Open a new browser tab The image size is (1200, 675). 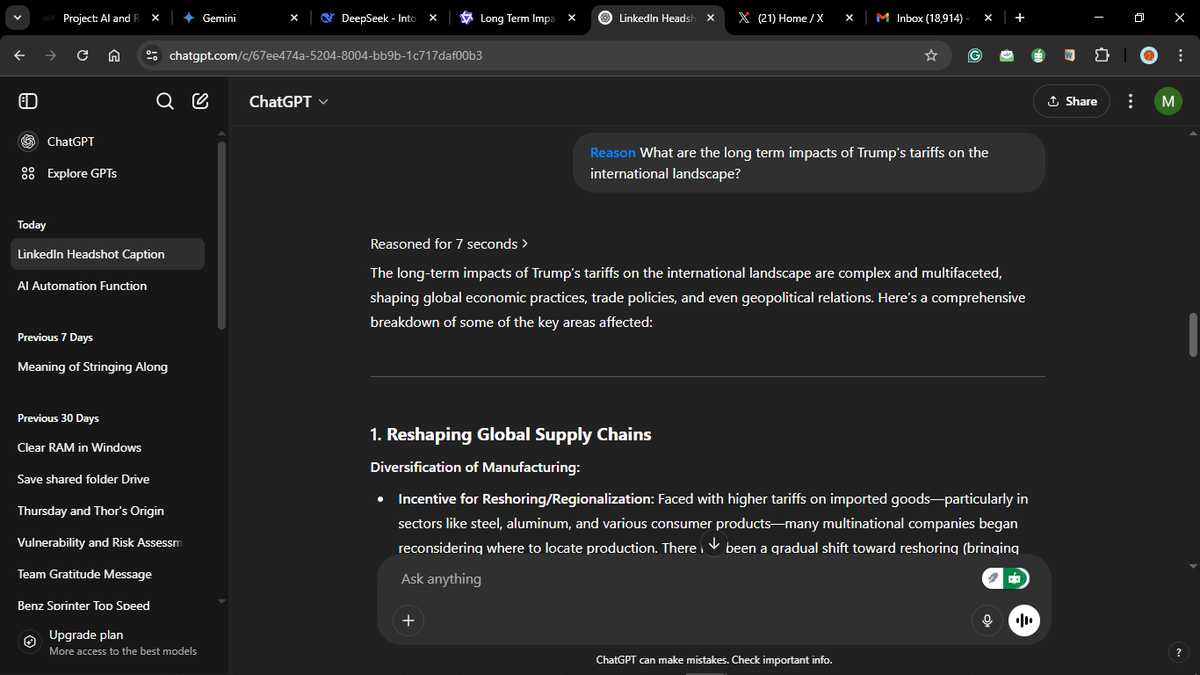coord(1018,18)
